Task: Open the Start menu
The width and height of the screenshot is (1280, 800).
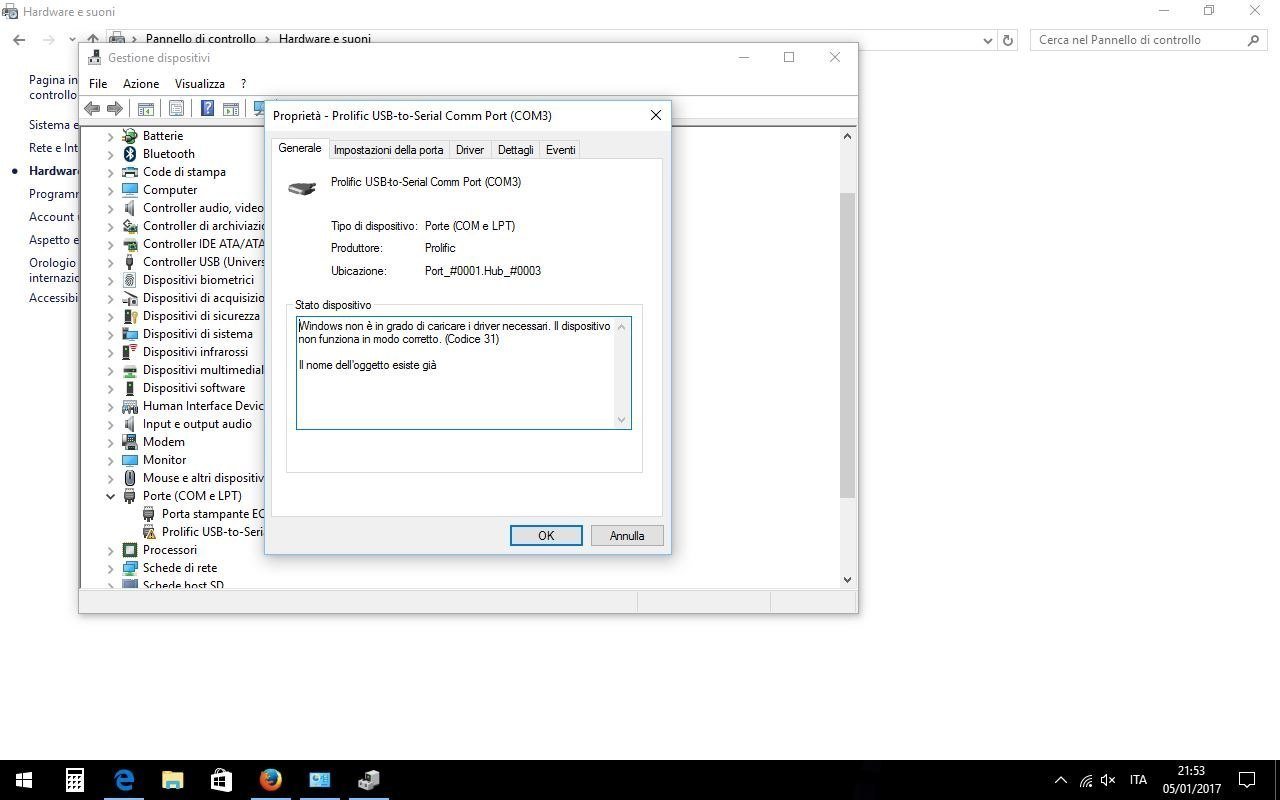Action: (24, 780)
